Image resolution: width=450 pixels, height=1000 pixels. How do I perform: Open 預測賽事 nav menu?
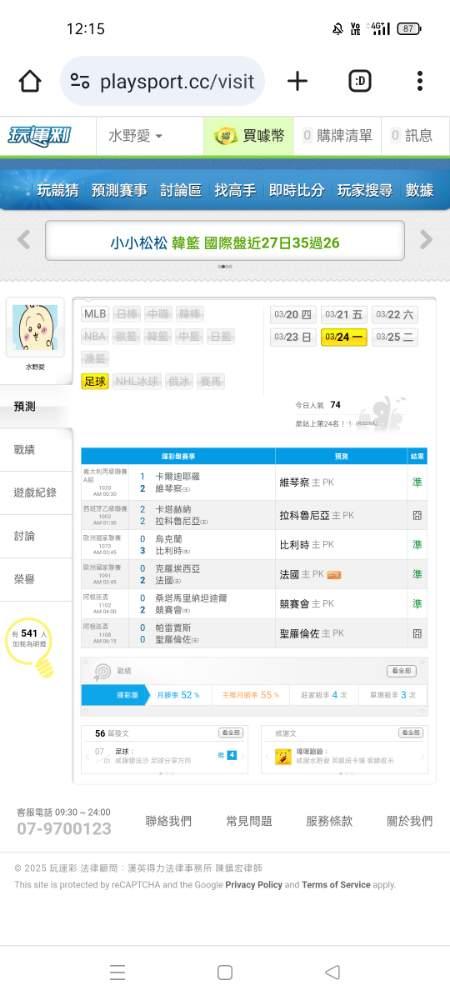119,190
